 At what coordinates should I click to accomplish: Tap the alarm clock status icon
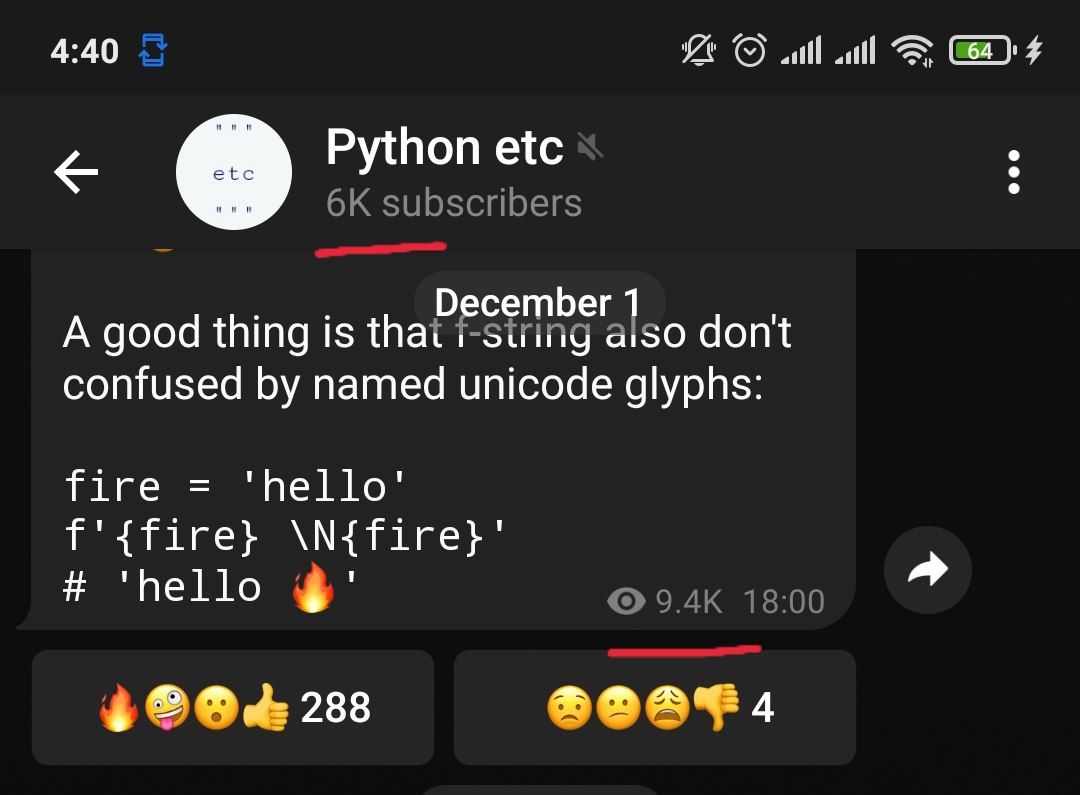(x=749, y=50)
